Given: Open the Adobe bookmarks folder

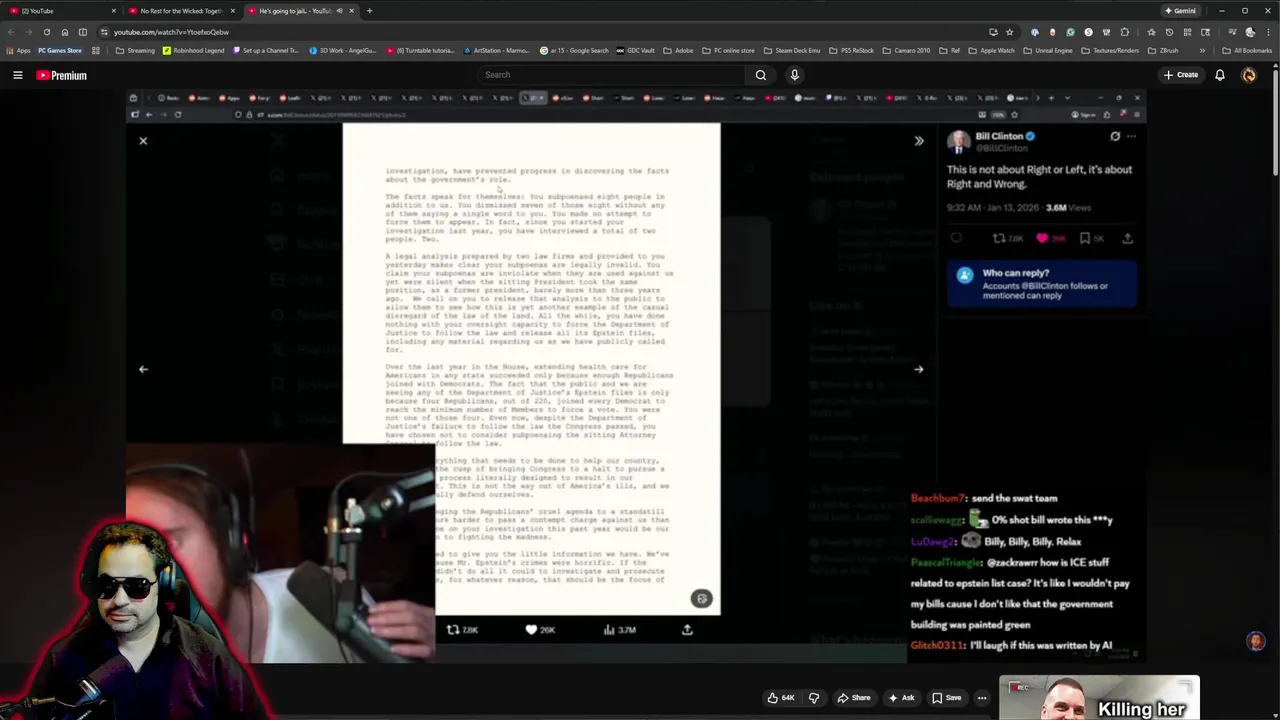Looking at the screenshot, I should click(x=678, y=50).
